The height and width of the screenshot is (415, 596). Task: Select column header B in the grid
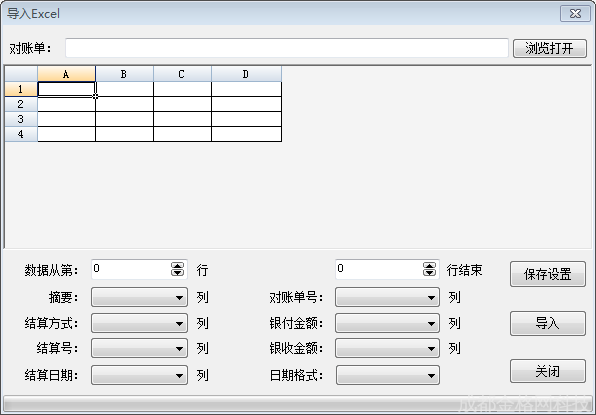click(124, 74)
